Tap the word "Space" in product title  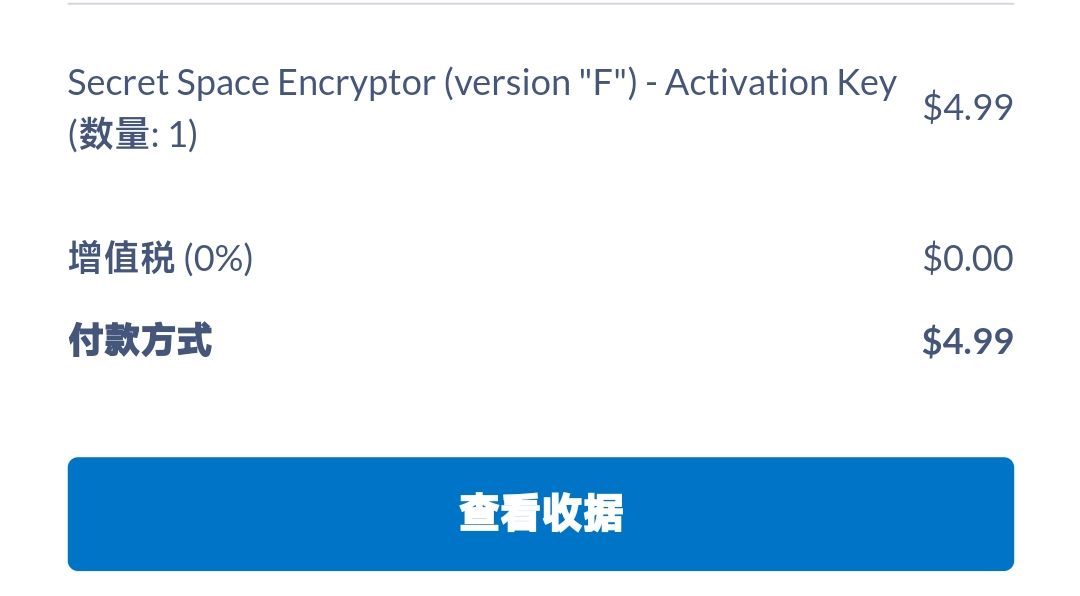(222, 83)
